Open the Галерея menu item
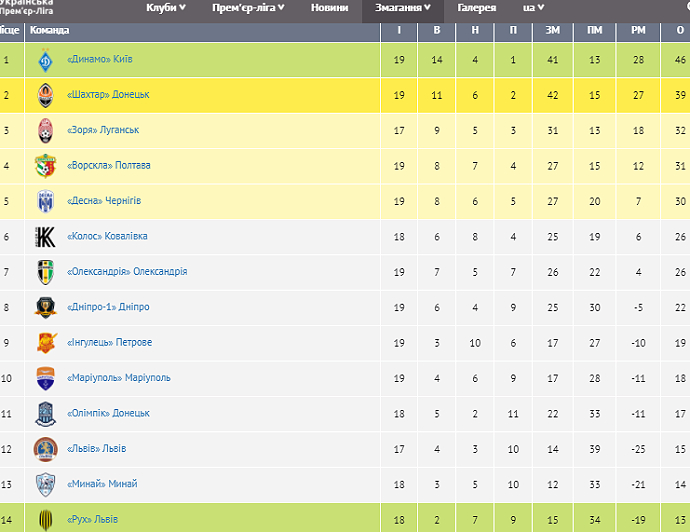This screenshot has width=690, height=532. click(477, 8)
